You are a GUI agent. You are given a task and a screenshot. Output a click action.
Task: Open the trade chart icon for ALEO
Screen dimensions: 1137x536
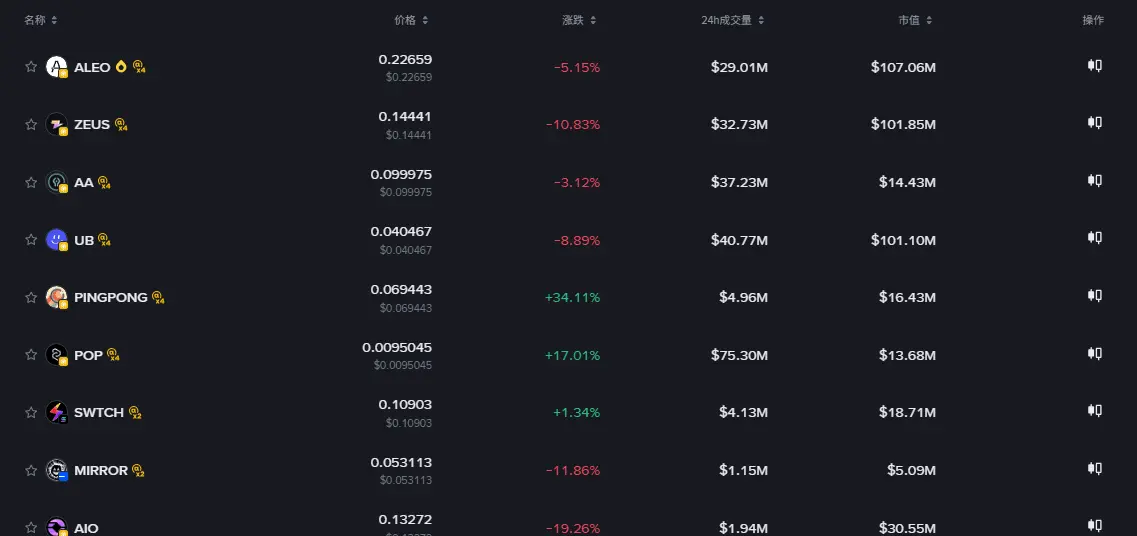(x=1094, y=66)
